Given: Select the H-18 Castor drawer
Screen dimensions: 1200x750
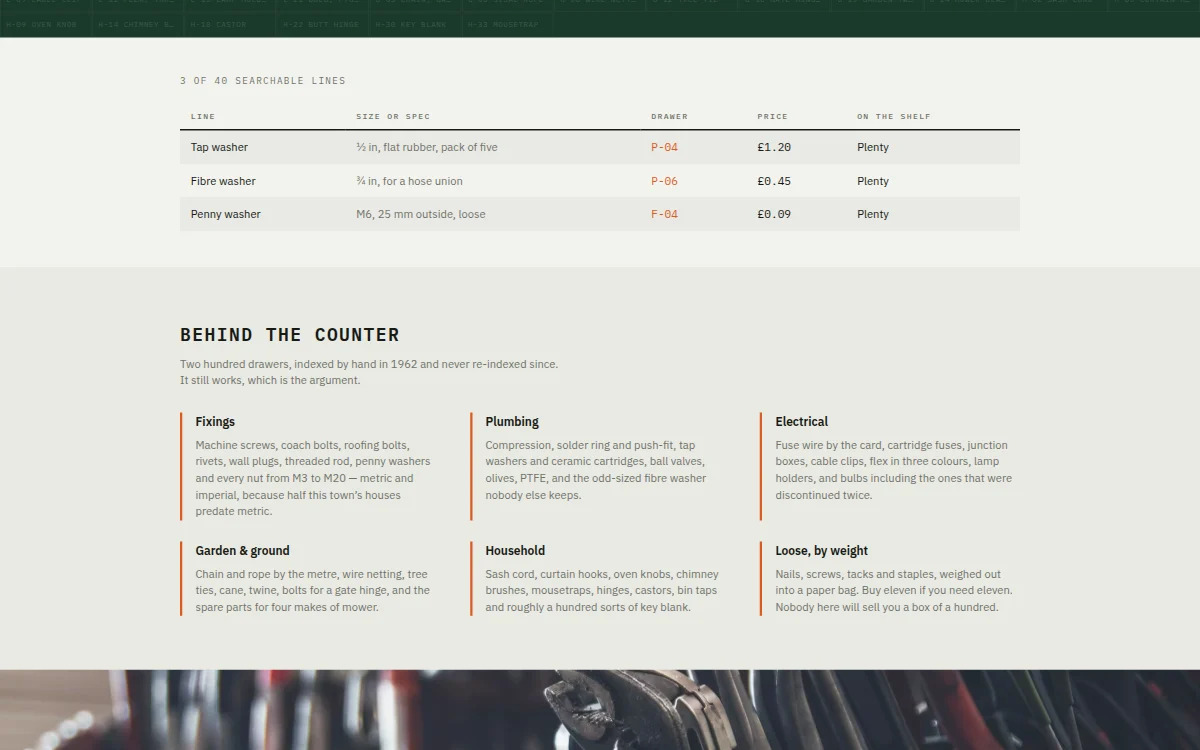Looking at the screenshot, I should (x=229, y=24).
